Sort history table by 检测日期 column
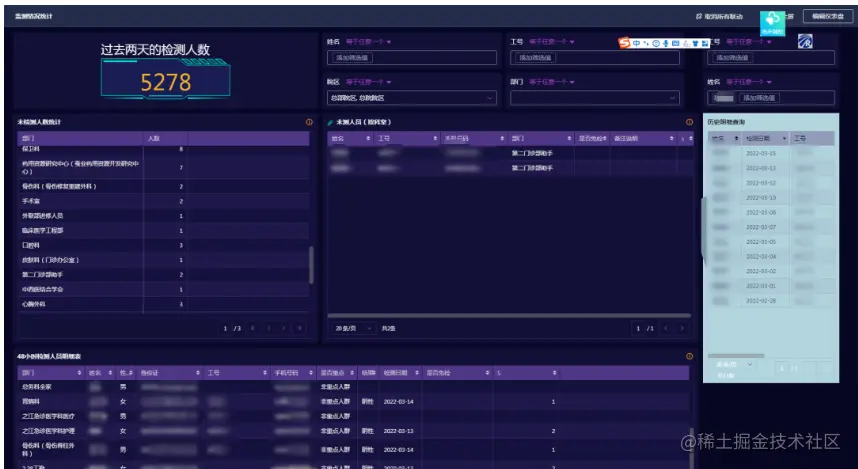The height and width of the screenshot is (469, 858). (784, 139)
